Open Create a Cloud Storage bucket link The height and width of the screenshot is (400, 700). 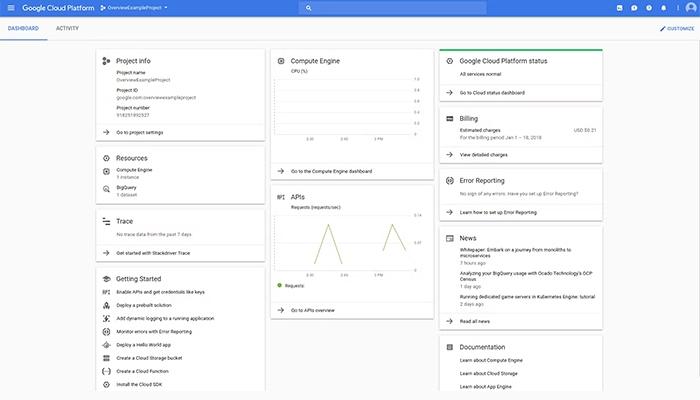[x=149, y=358]
